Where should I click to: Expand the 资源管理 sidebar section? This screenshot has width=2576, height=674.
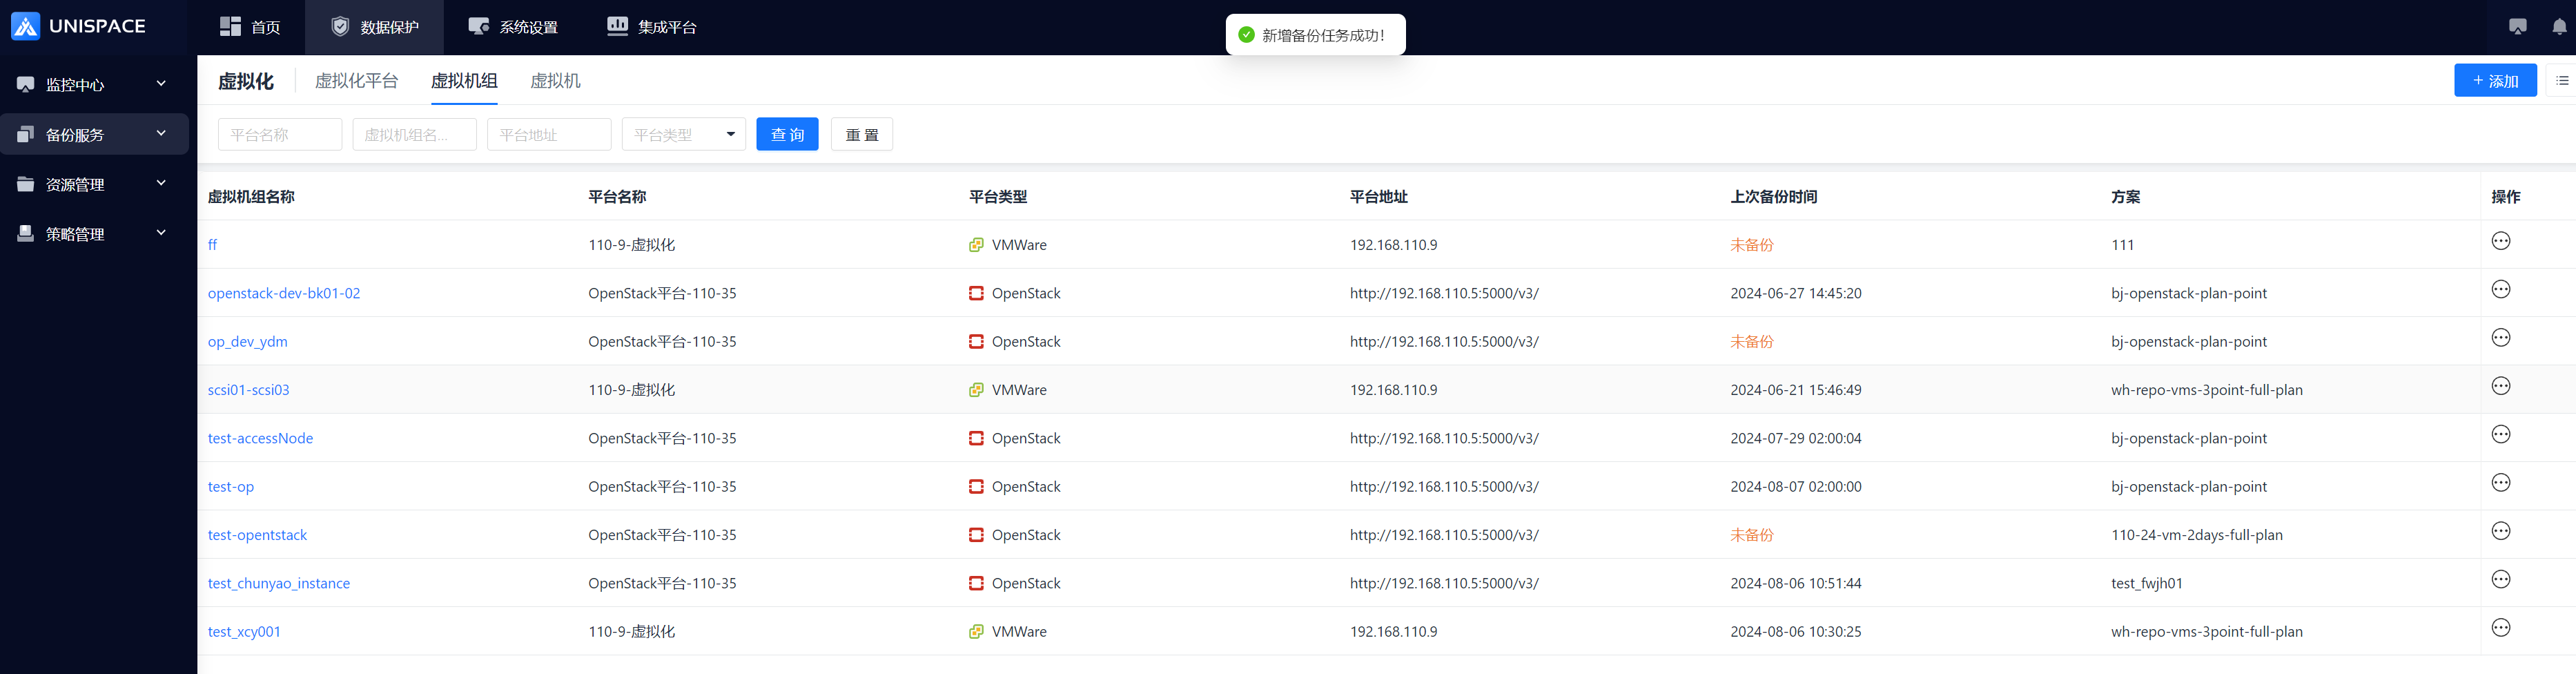tap(94, 184)
